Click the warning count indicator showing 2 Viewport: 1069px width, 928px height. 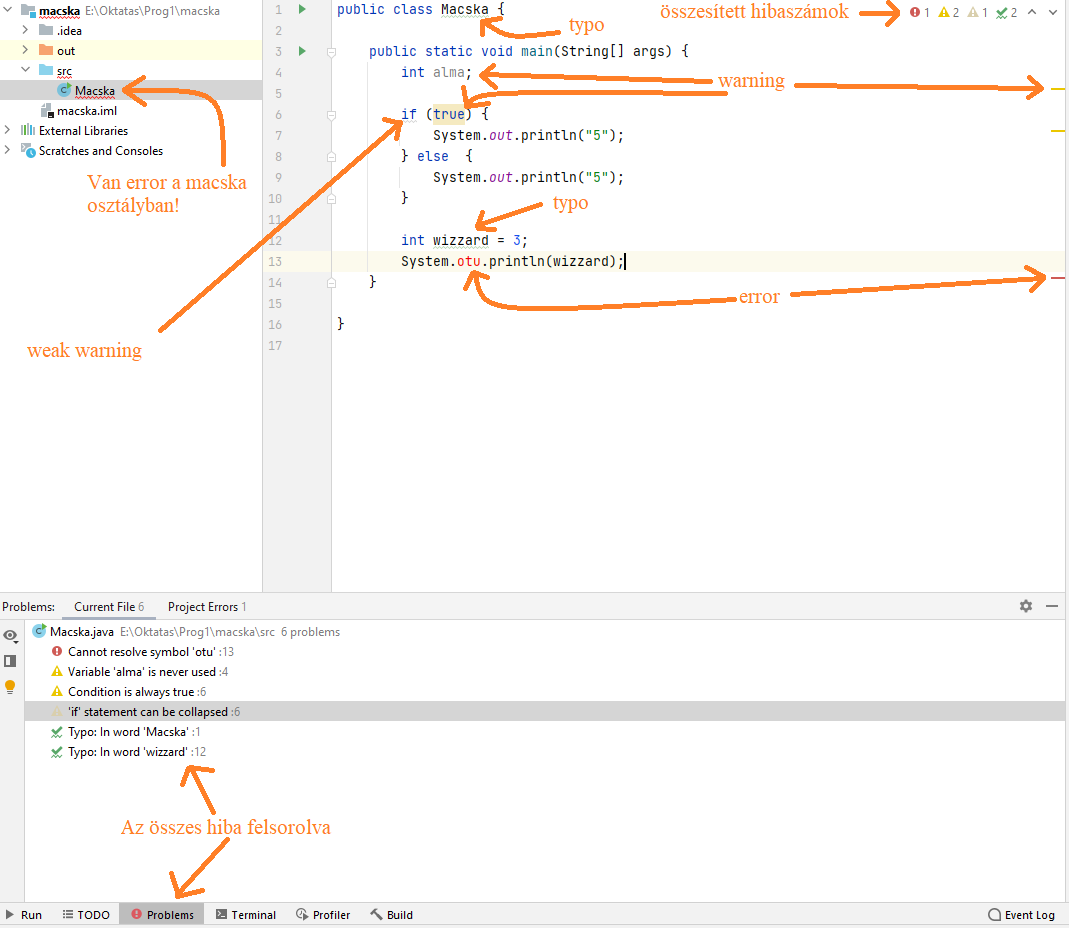[948, 12]
